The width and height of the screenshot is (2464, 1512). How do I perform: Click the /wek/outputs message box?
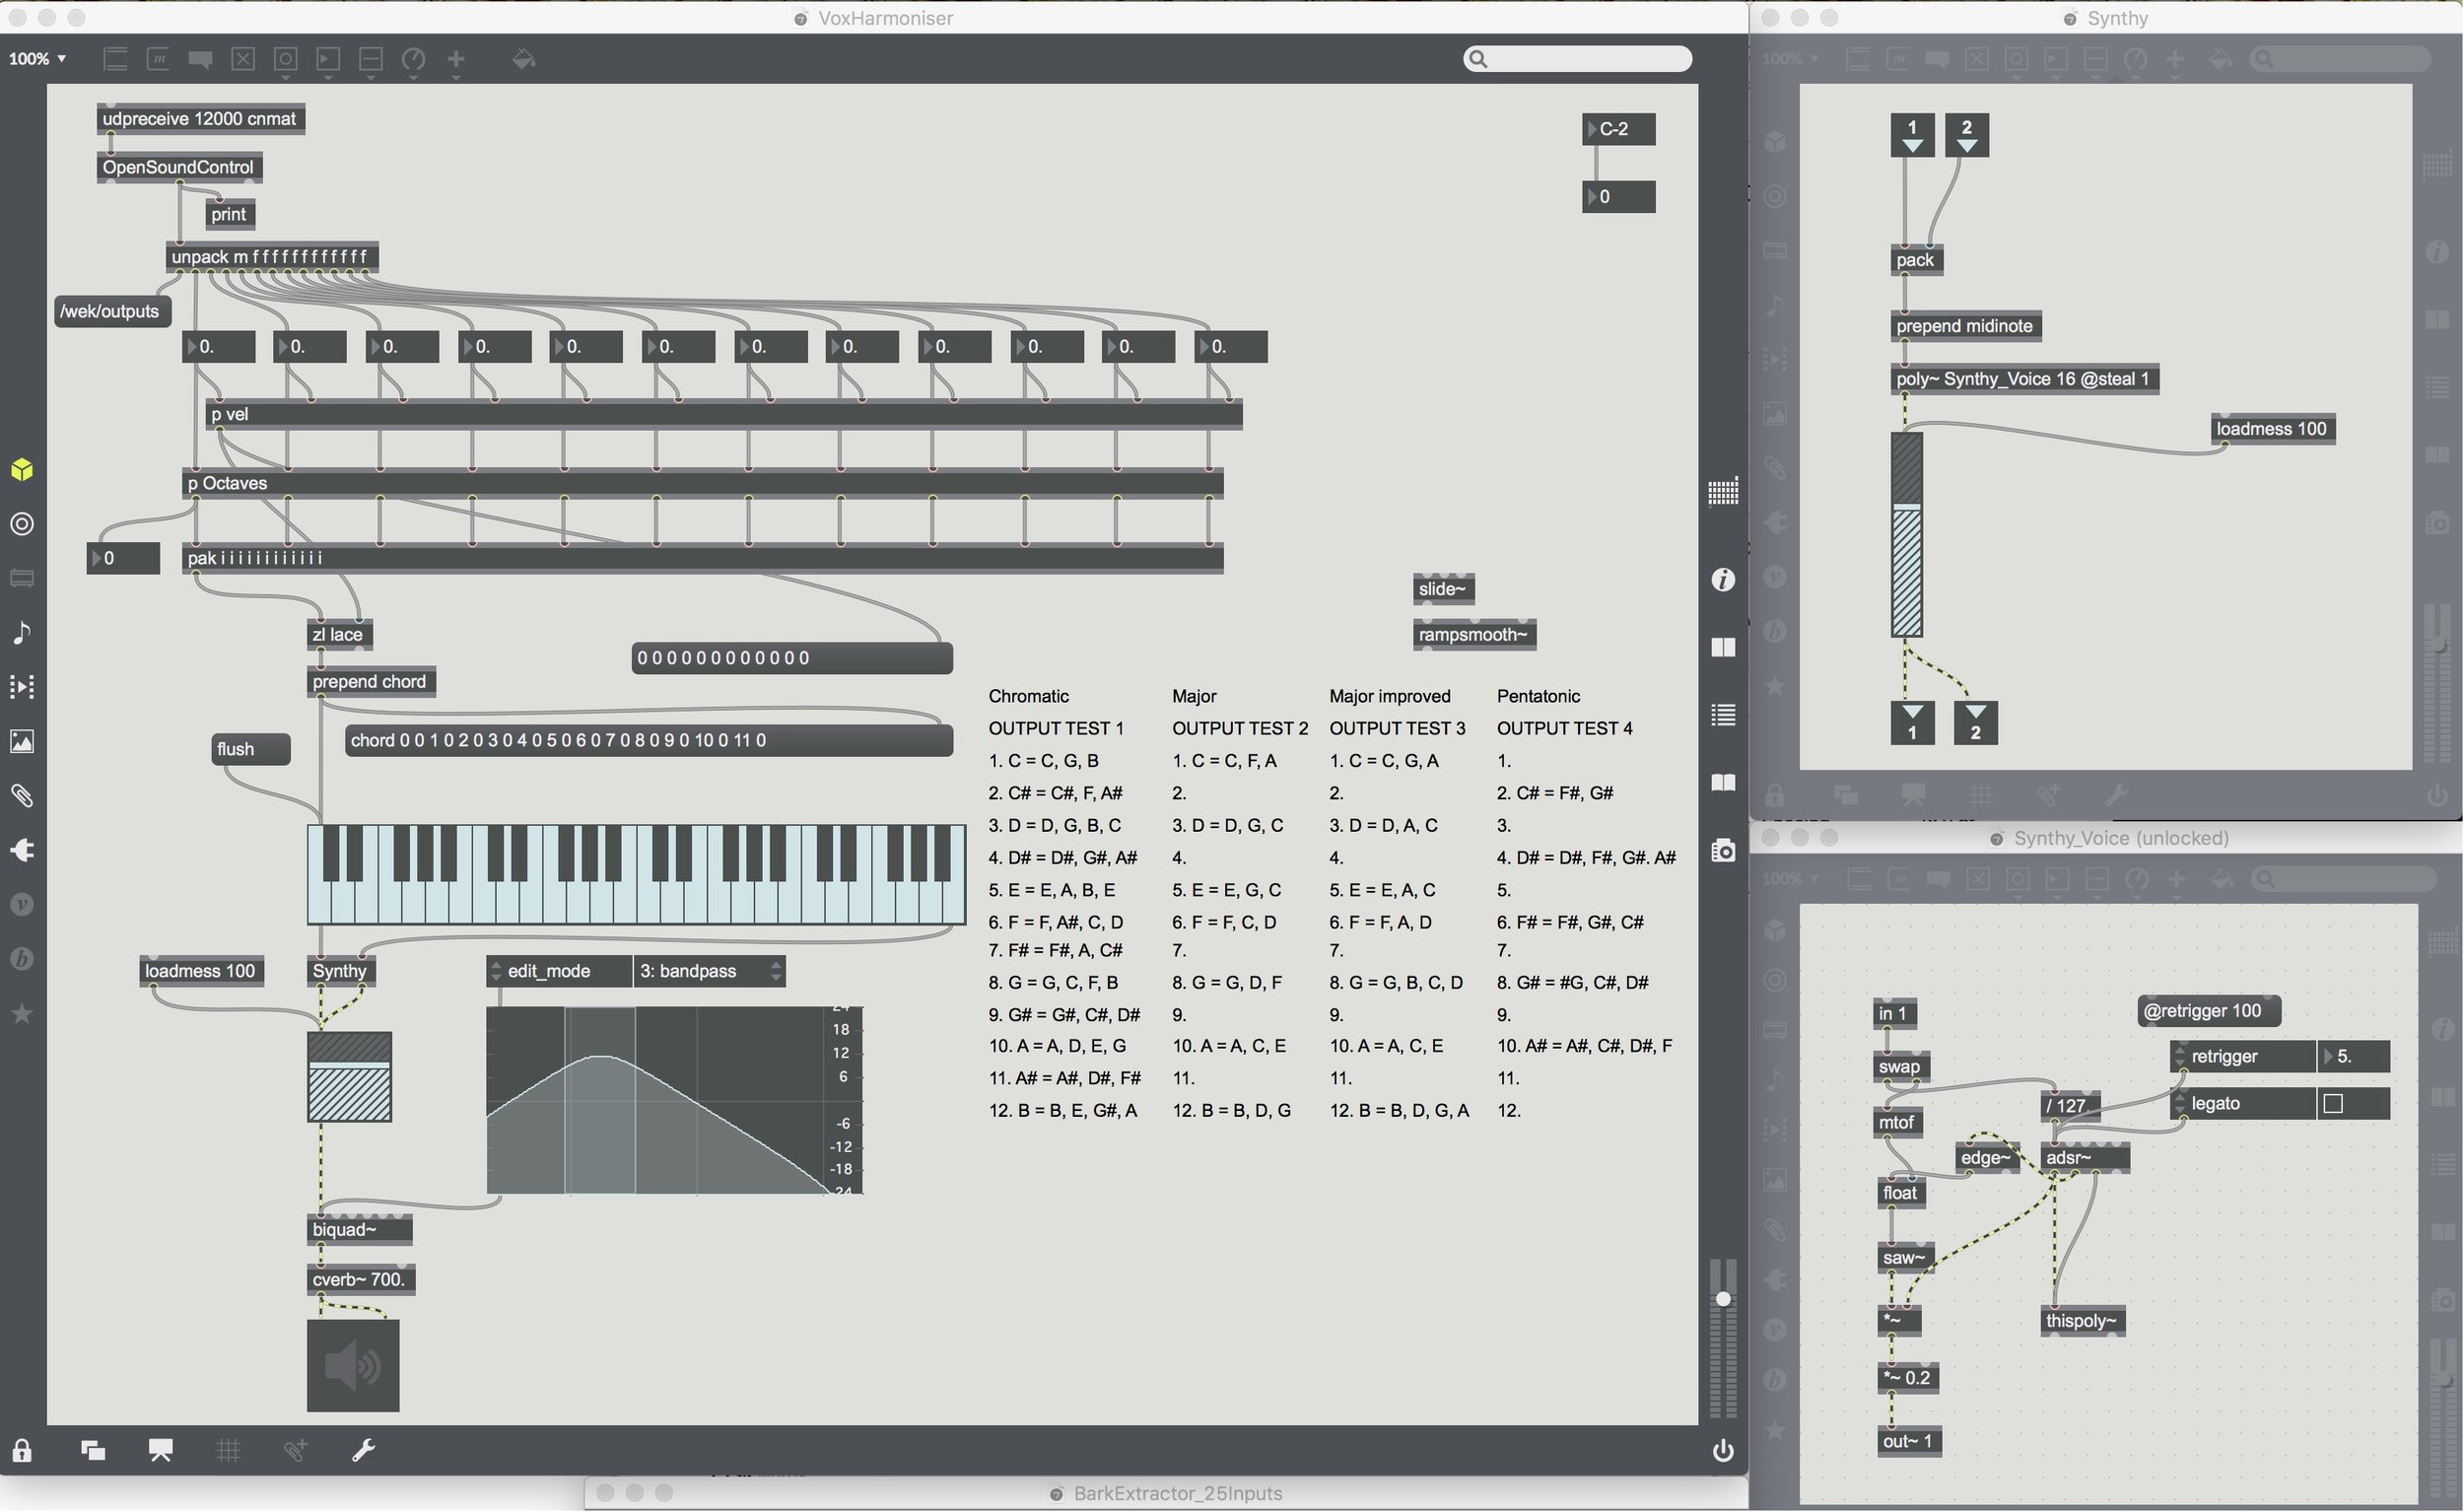112,311
